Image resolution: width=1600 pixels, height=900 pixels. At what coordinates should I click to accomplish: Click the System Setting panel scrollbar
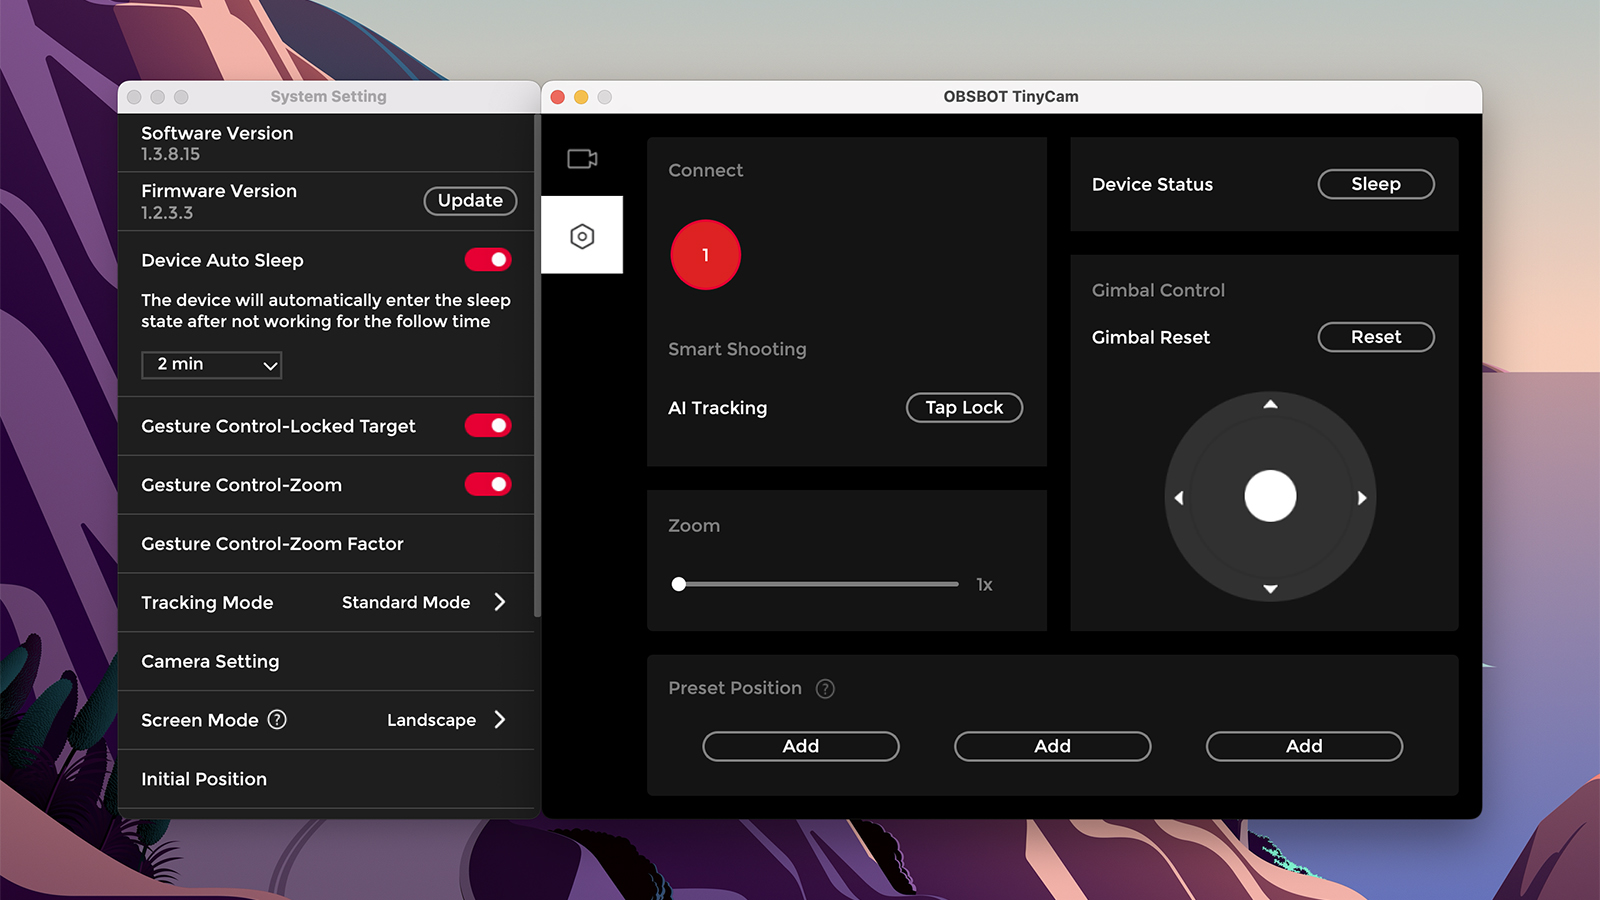pos(537,366)
